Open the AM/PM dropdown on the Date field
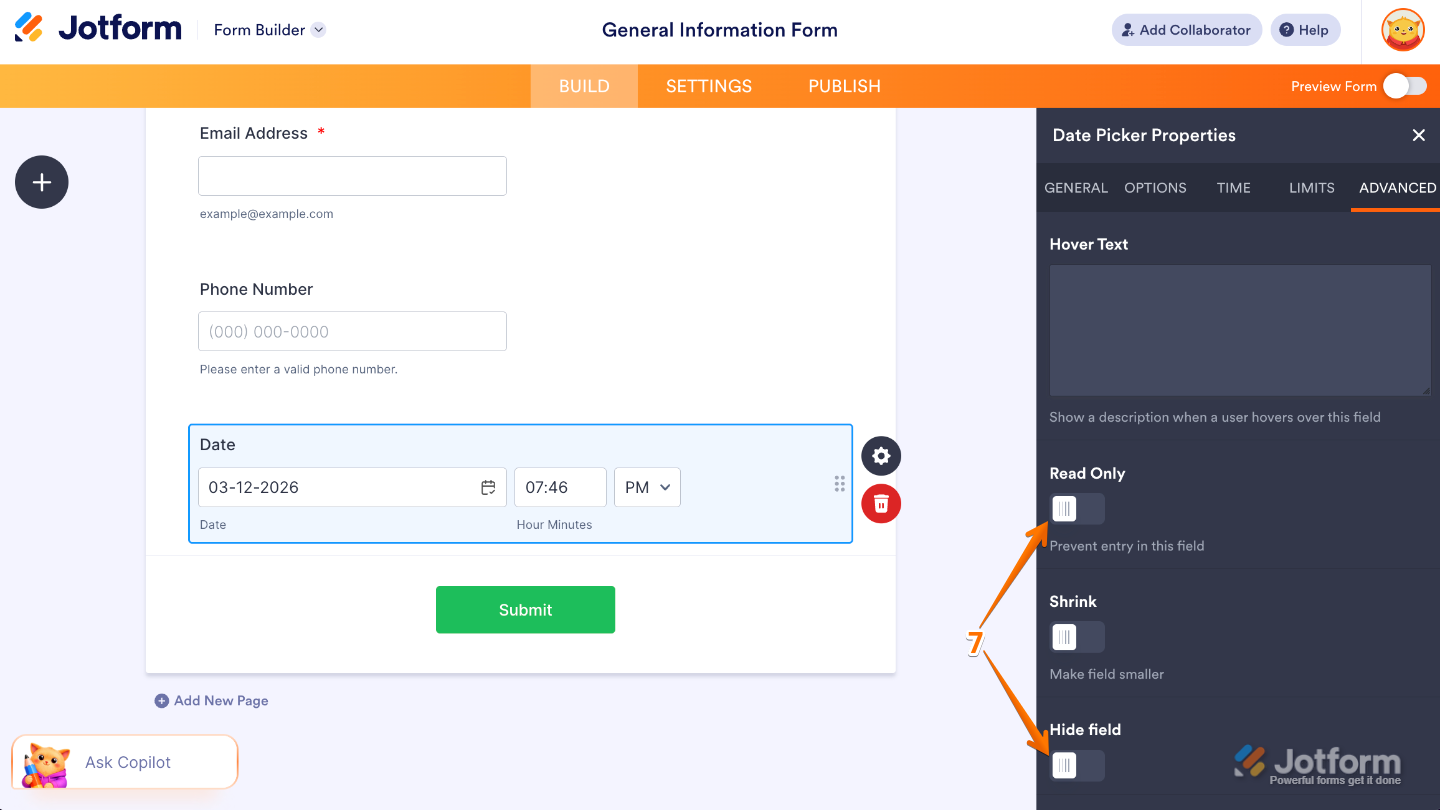Image resolution: width=1440 pixels, height=810 pixels. (647, 487)
